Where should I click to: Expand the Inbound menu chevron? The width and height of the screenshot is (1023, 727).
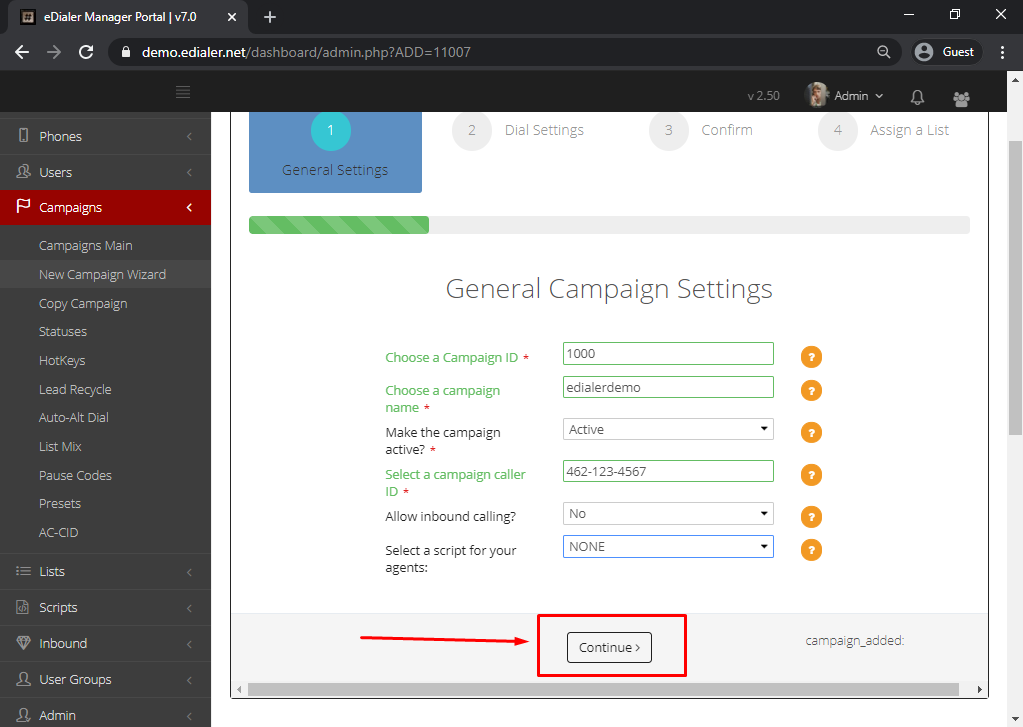tap(189, 644)
